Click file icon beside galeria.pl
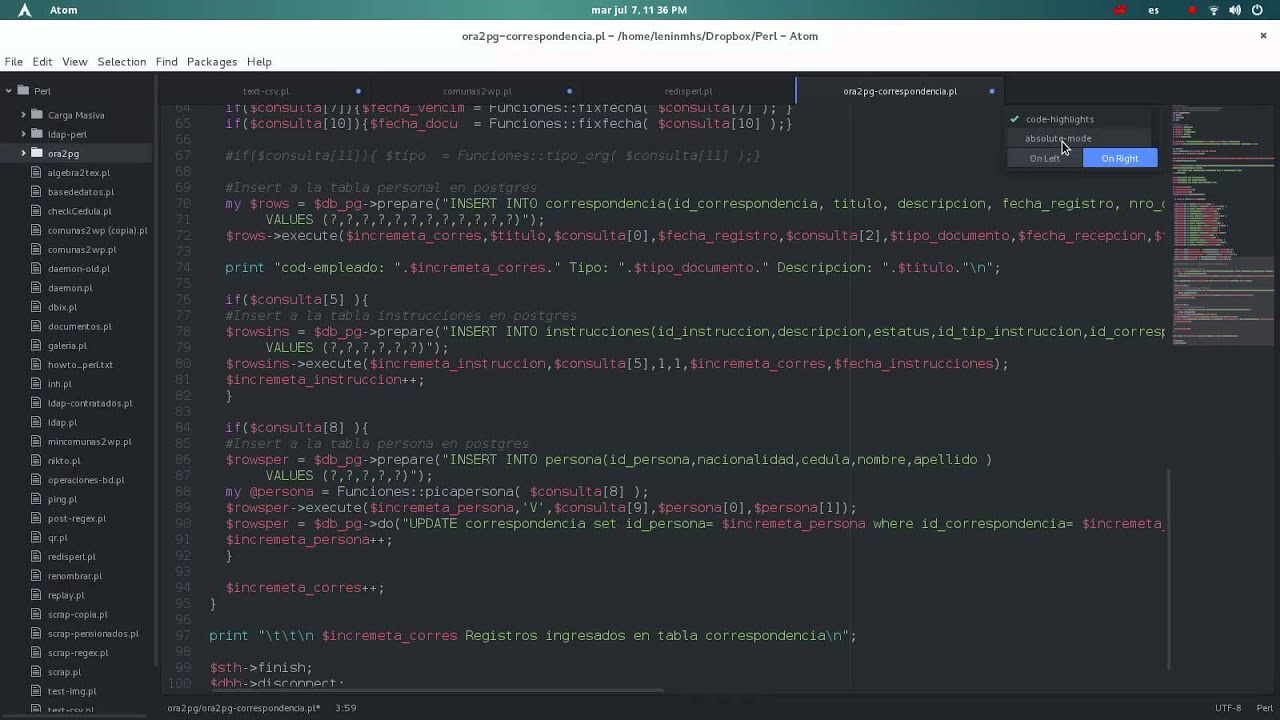 pyautogui.click(x=37, y=346)
